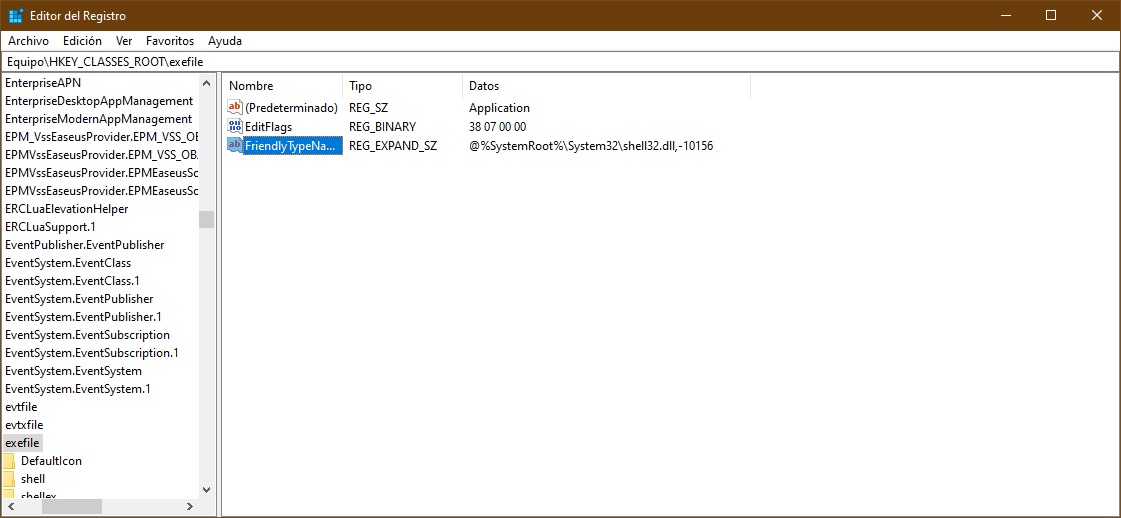Click the REG_SZ type cell
The image size is (1121, 518).
tap(368, 108)
